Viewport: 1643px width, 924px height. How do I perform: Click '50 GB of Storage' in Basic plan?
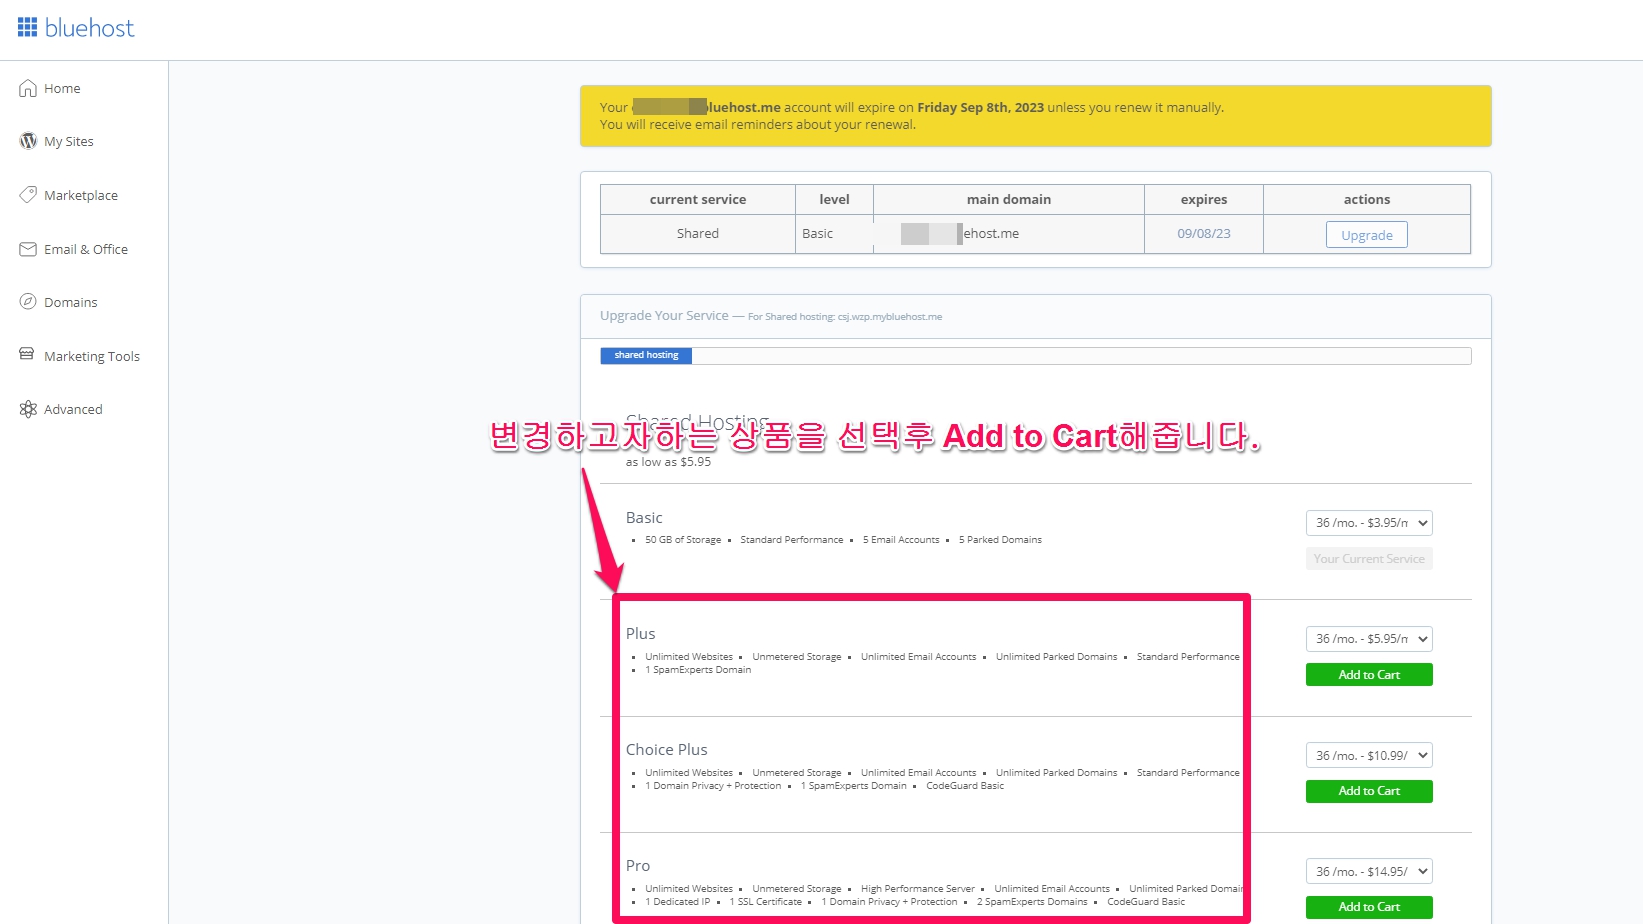coord(683,540)
